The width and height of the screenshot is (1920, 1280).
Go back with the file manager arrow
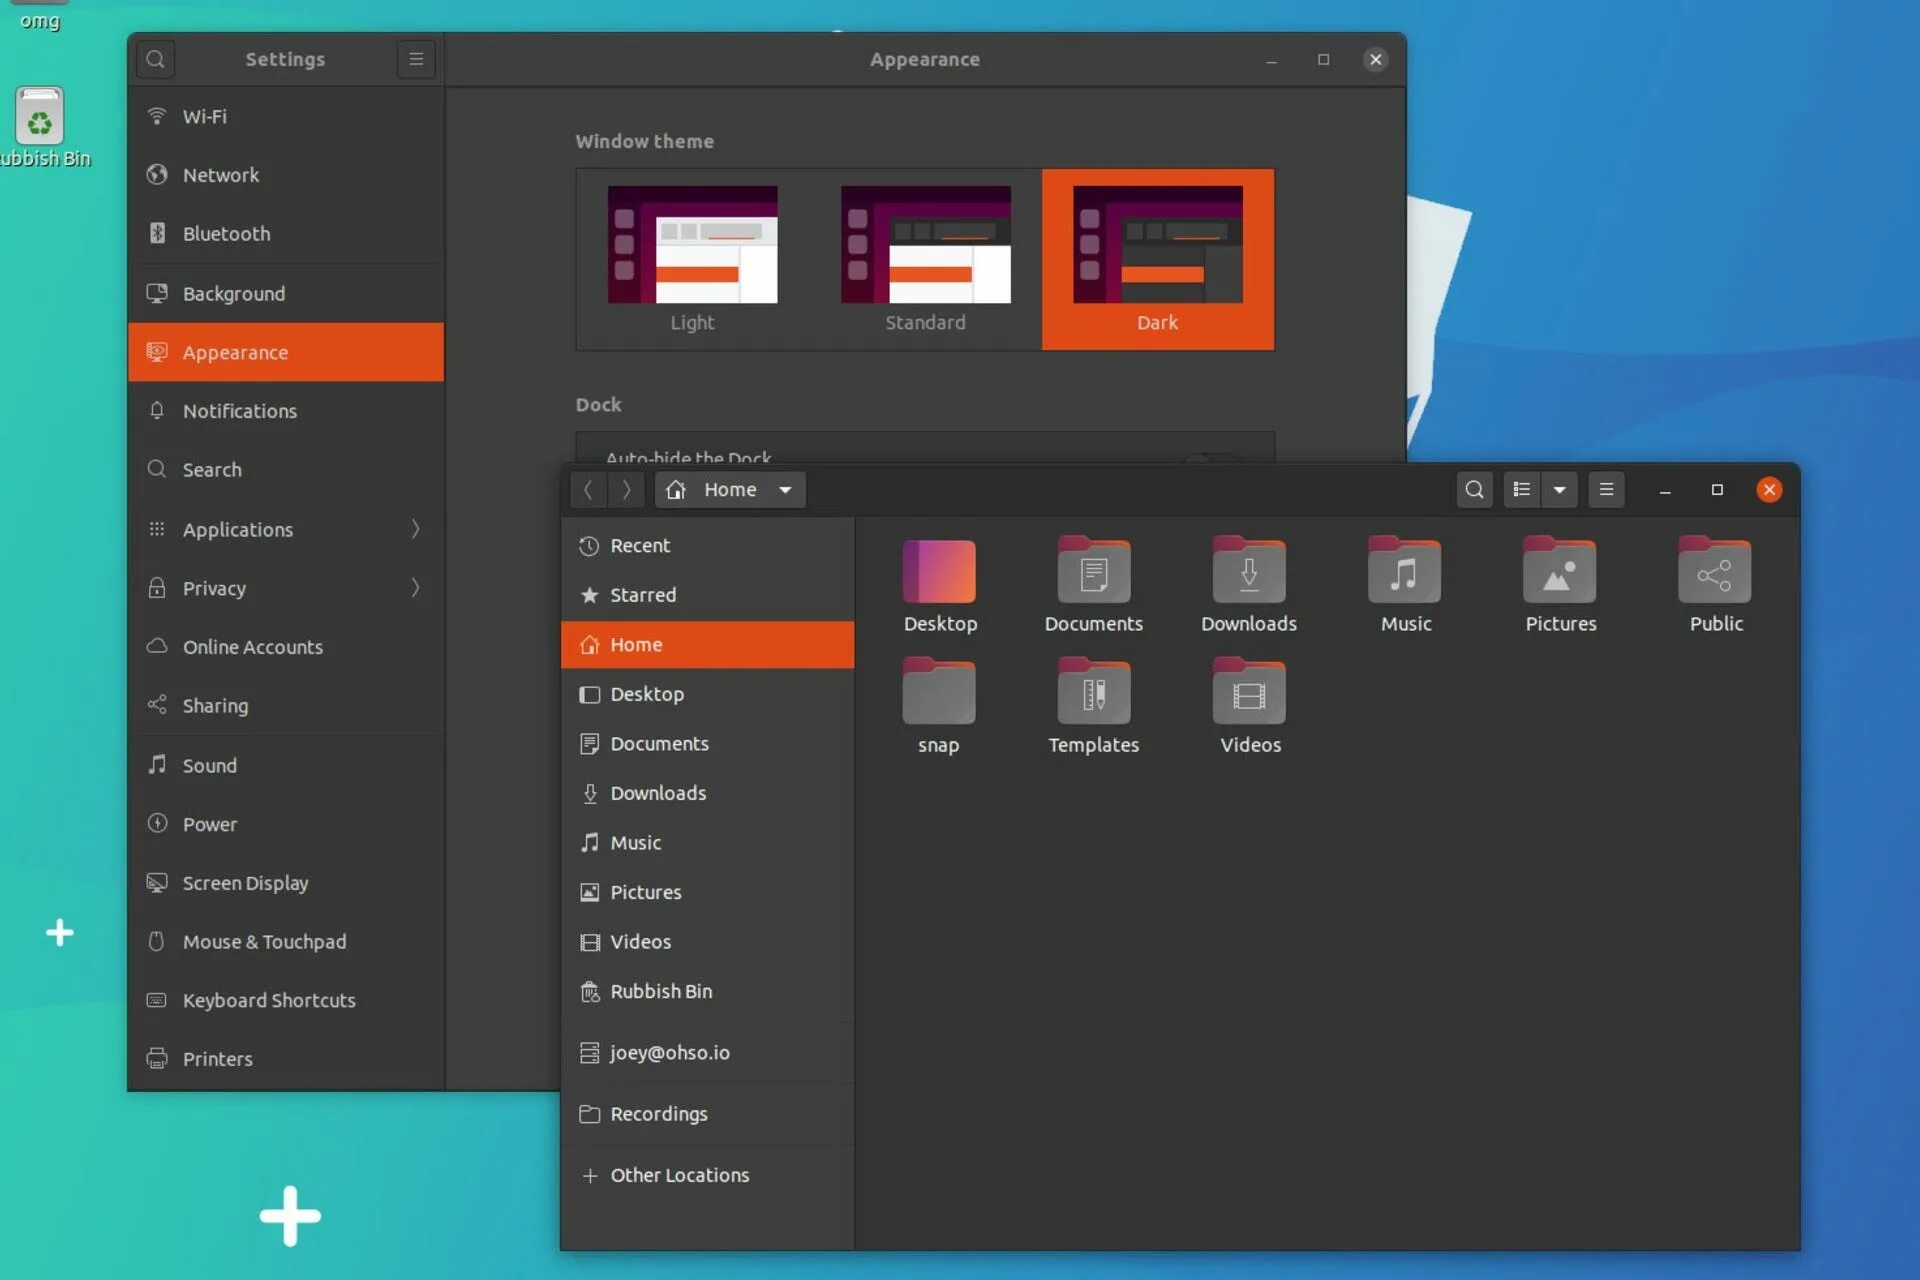tap(588, 489)
